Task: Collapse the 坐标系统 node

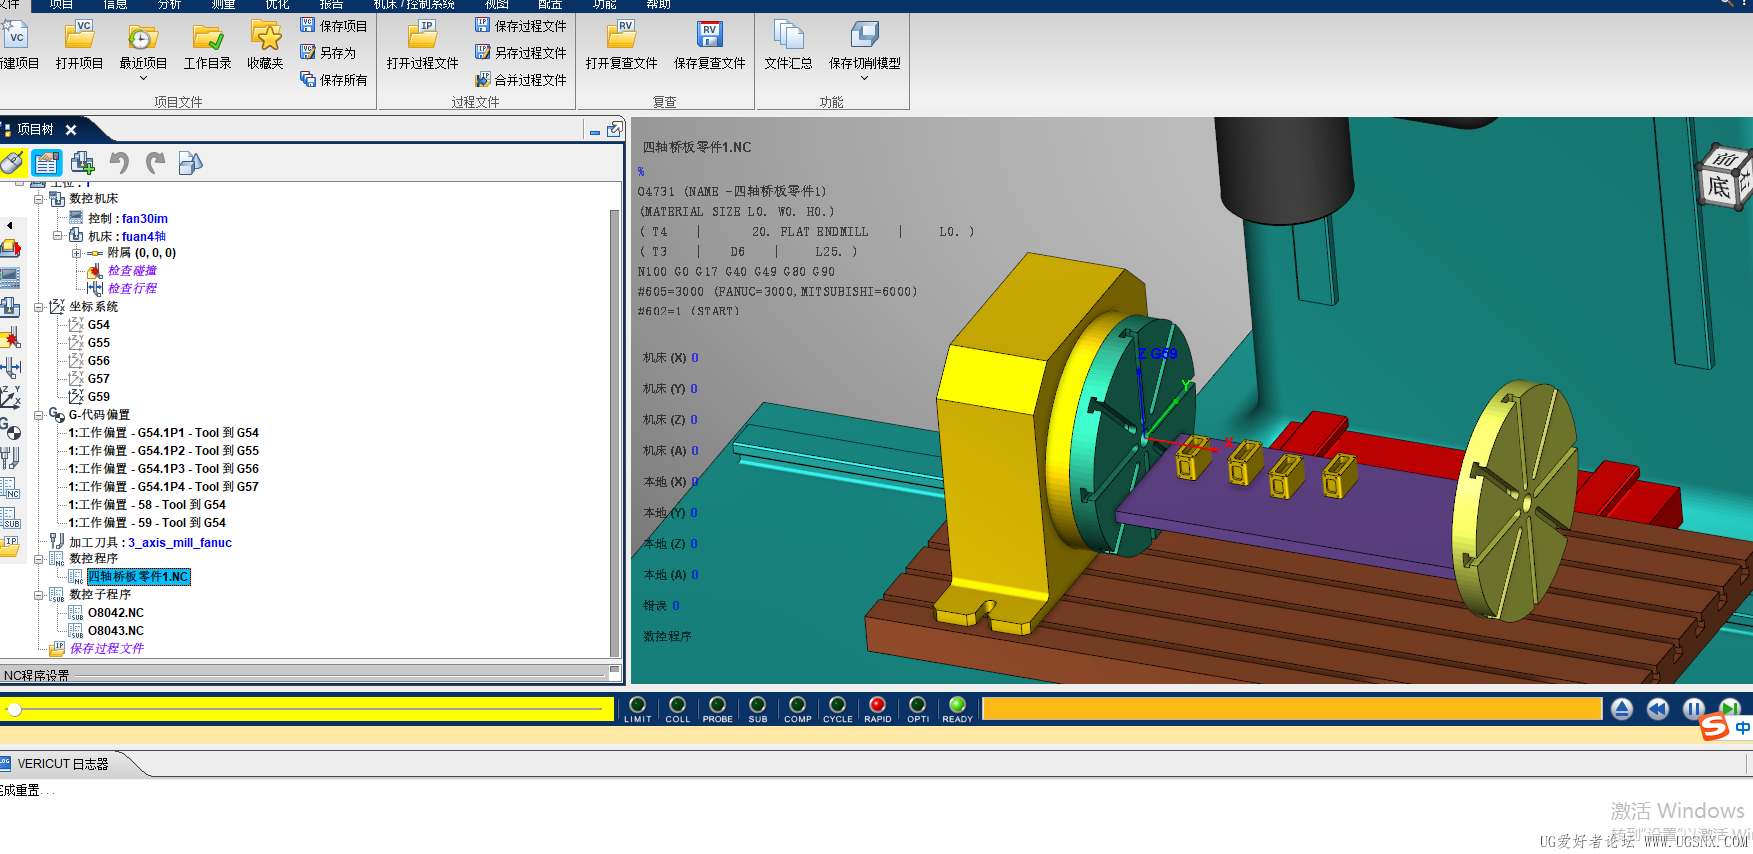Action: tap(39, 307)
